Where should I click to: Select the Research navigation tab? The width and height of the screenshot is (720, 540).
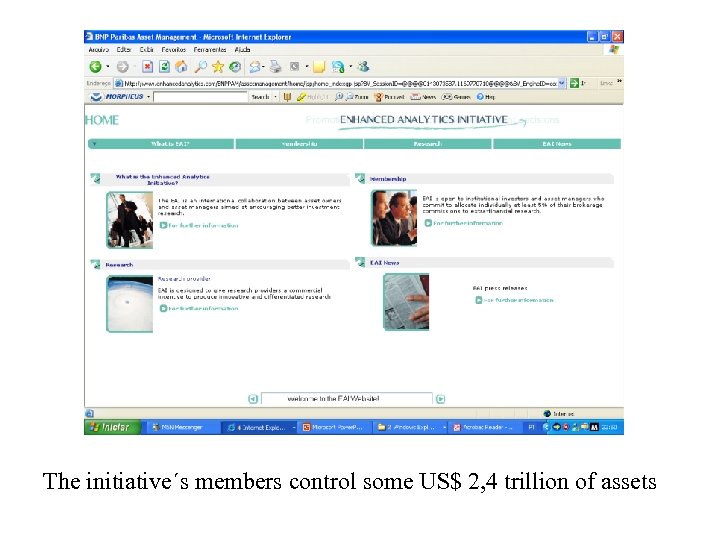[428, 144]
